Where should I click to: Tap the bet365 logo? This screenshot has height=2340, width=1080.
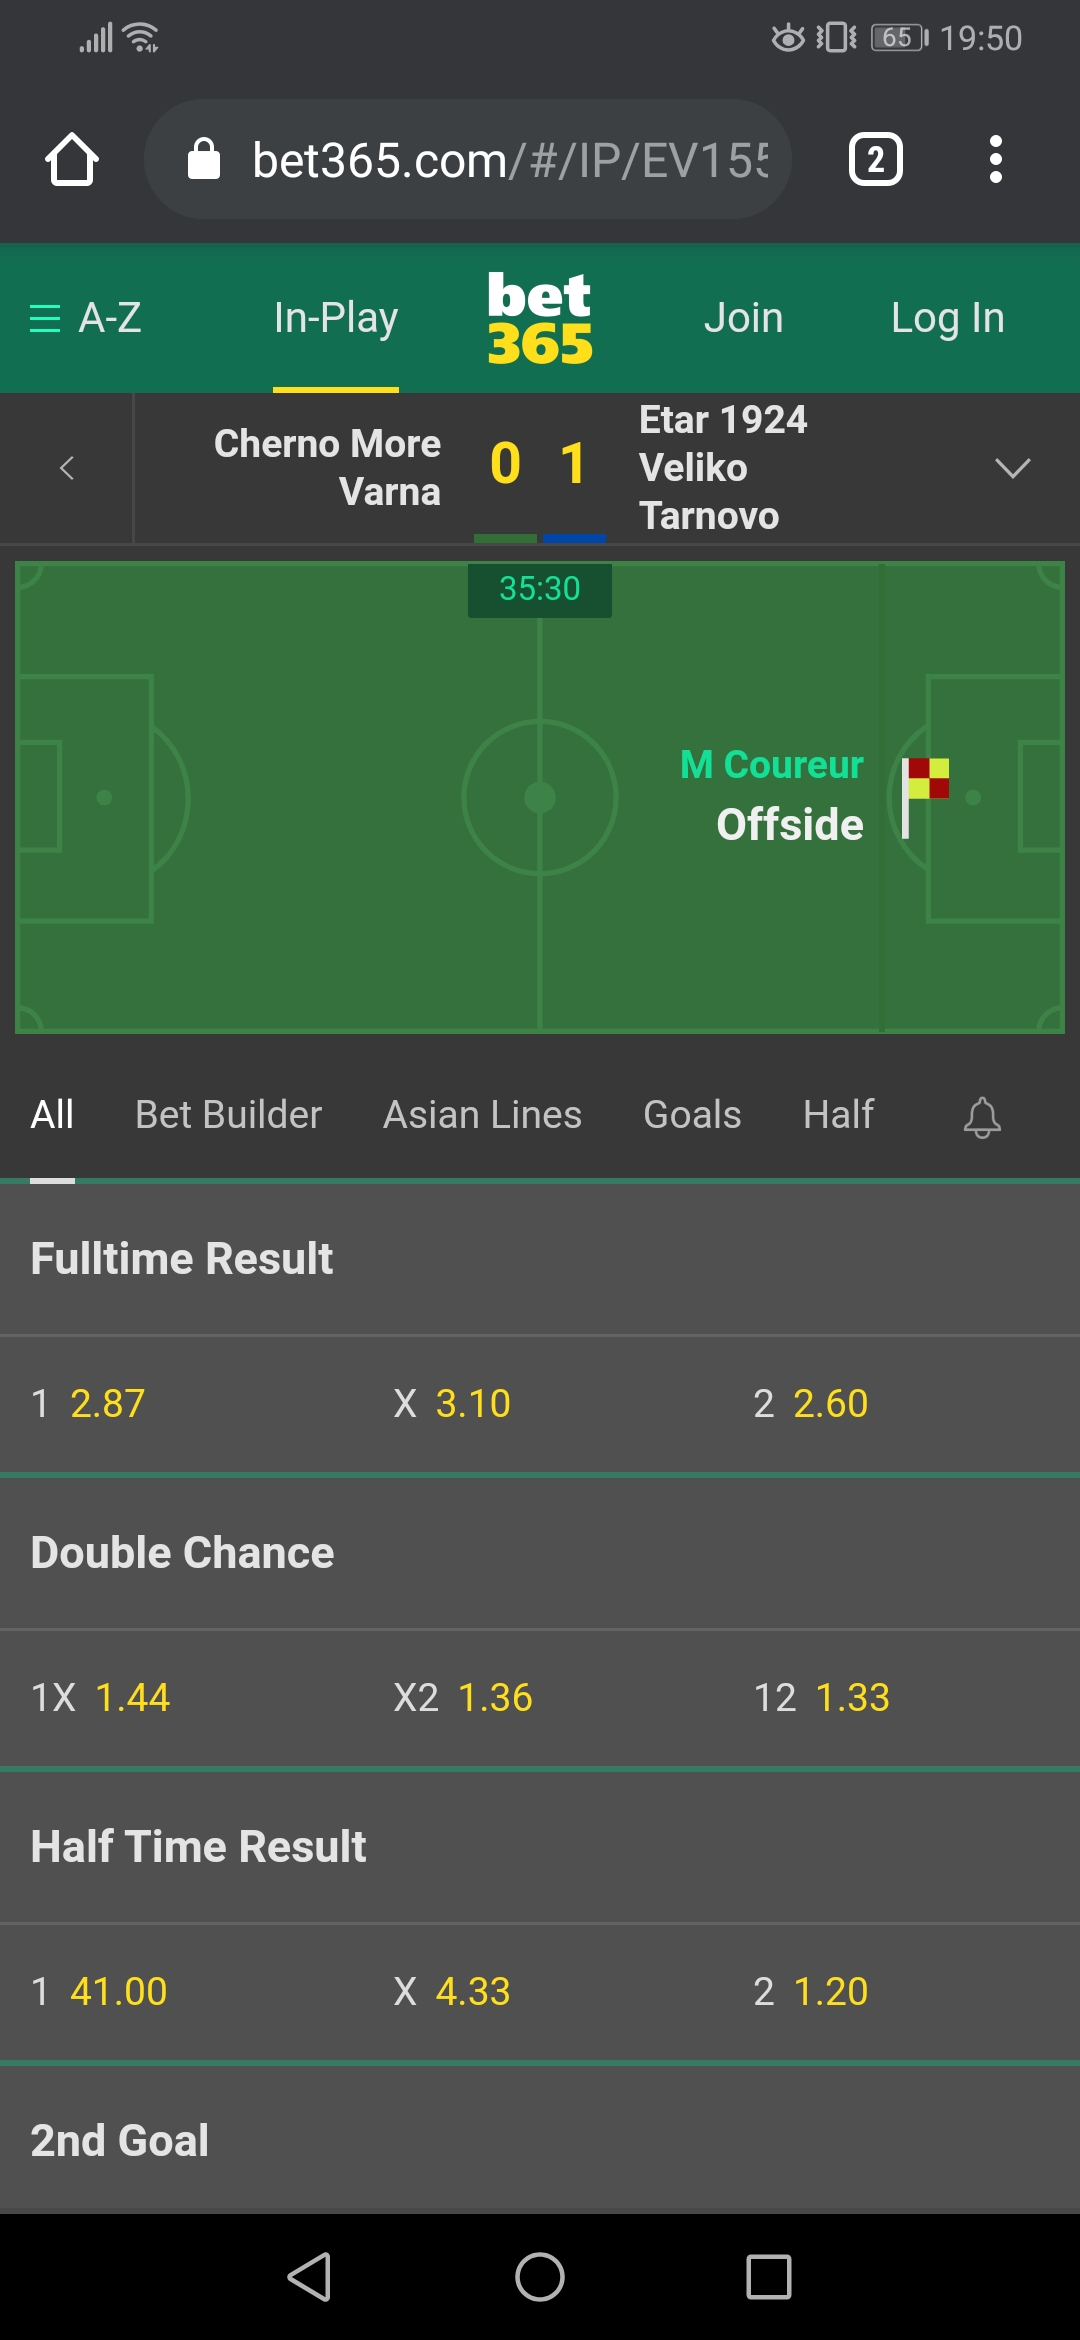tap(540, 318)
